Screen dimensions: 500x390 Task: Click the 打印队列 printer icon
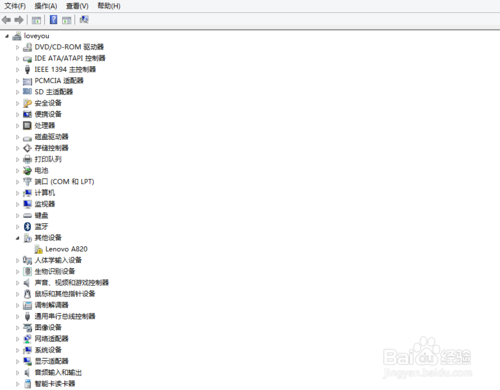click(x=27, y=159)
